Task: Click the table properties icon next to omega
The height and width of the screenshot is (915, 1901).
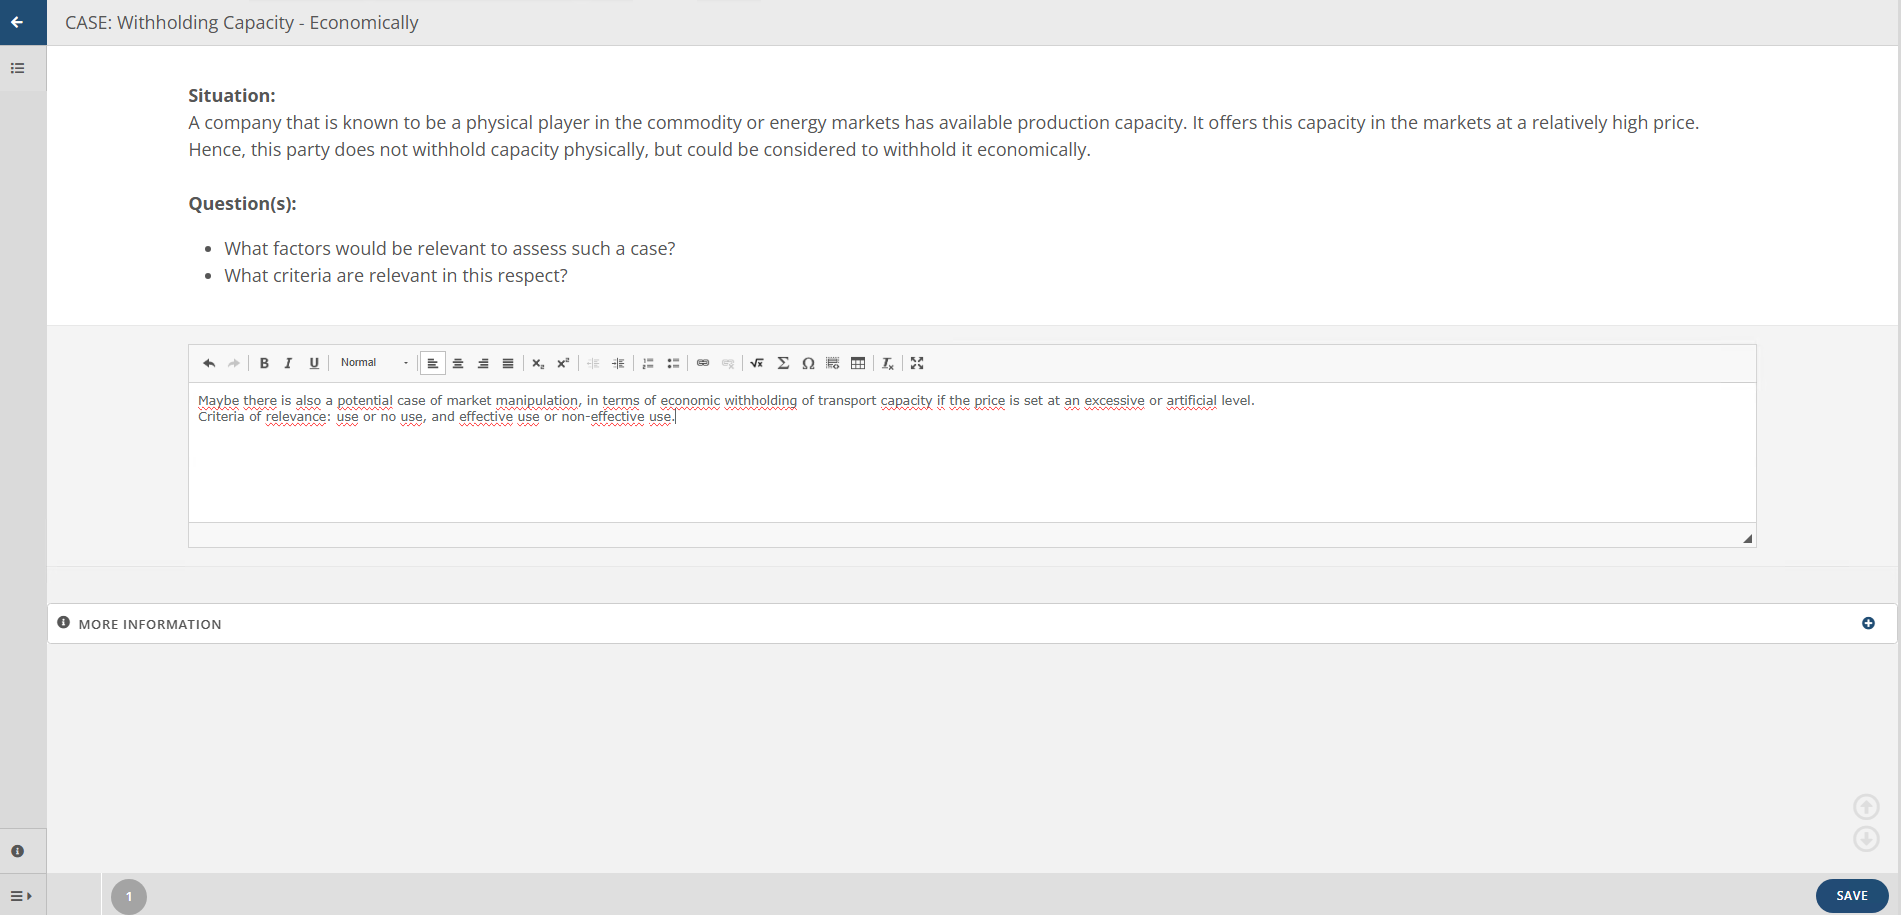Action: [x=833, y=363]
